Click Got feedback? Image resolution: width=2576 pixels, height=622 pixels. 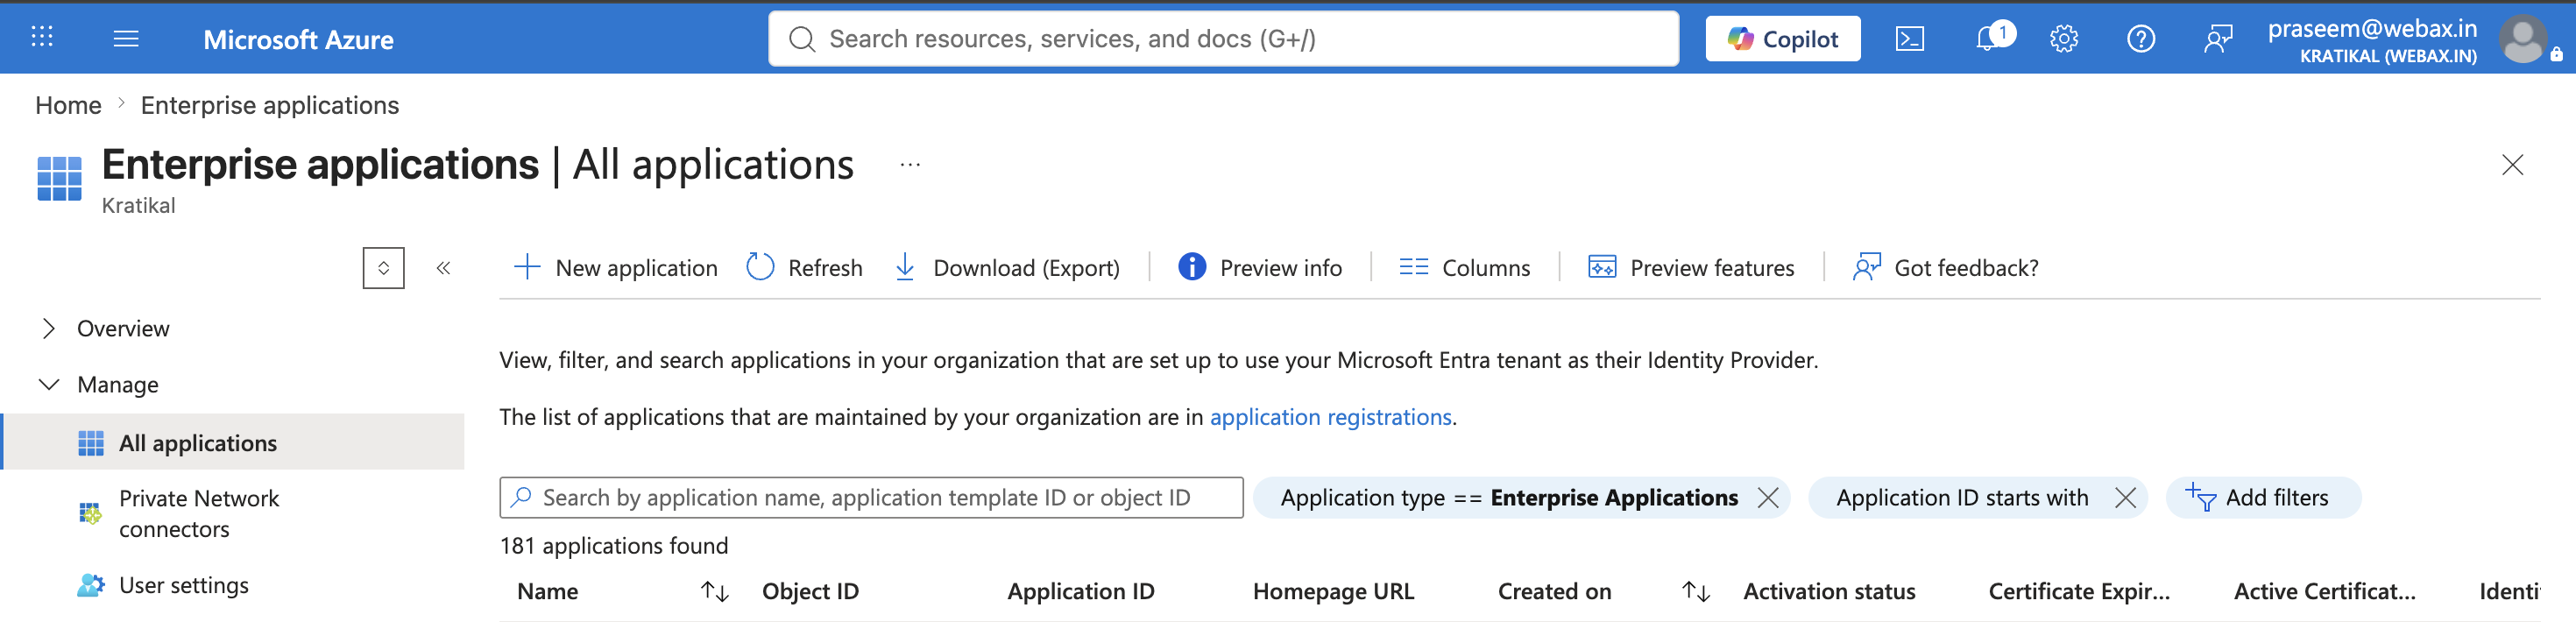point(1945,268)
